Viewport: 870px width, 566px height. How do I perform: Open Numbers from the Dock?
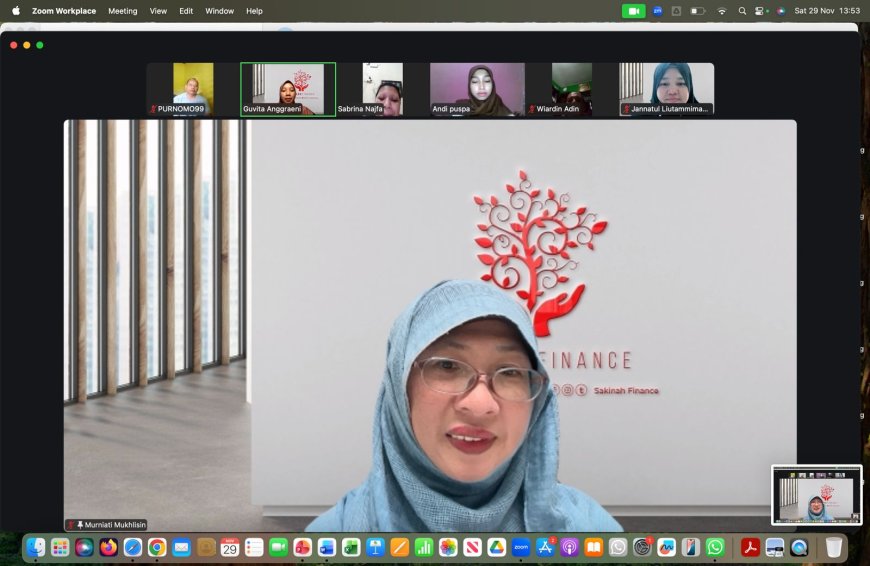424,548
